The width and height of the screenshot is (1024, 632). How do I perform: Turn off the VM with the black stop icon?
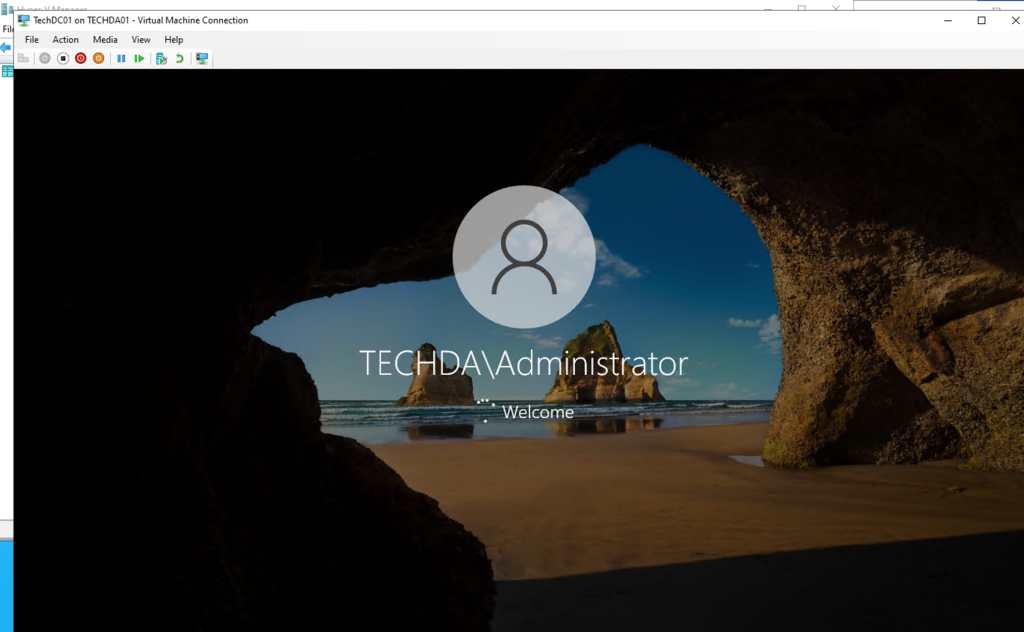62,59
